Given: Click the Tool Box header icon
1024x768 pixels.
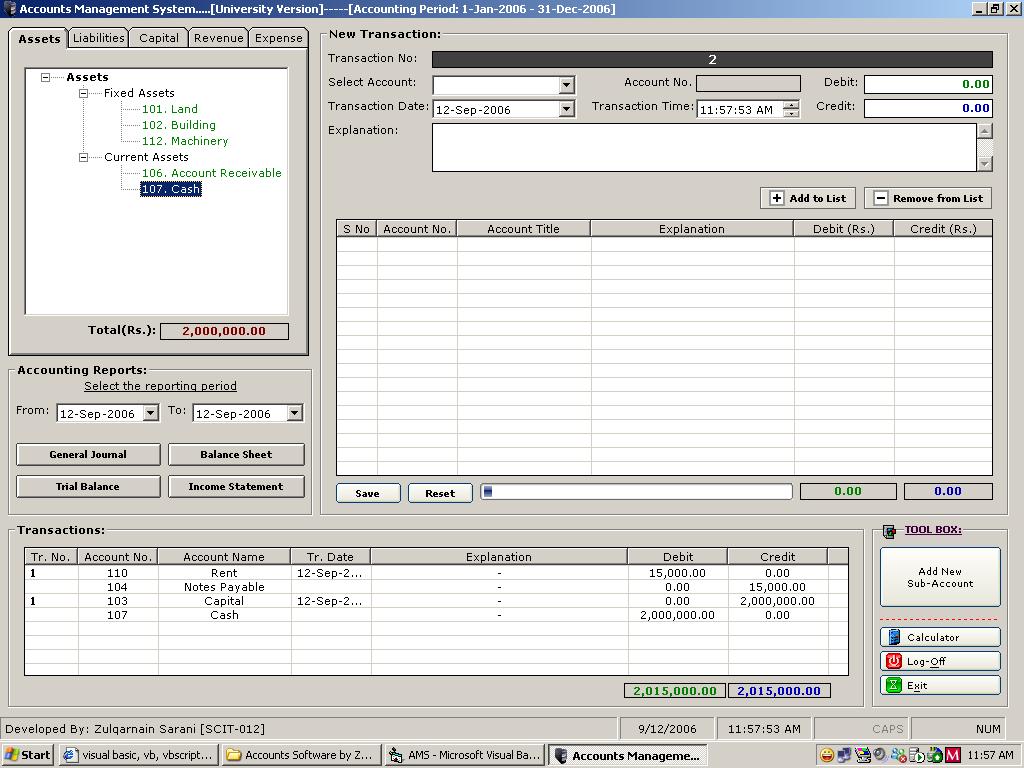Looking at the screenshot, I should pos(890,532).
